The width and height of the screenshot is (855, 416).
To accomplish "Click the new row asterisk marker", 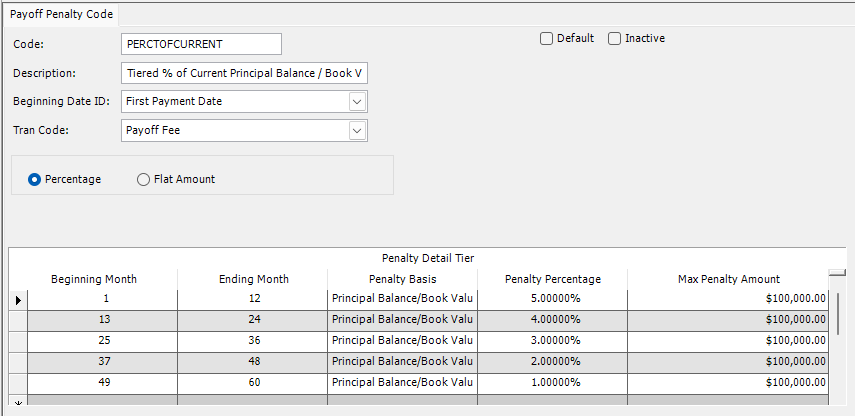I will (18, 402).
